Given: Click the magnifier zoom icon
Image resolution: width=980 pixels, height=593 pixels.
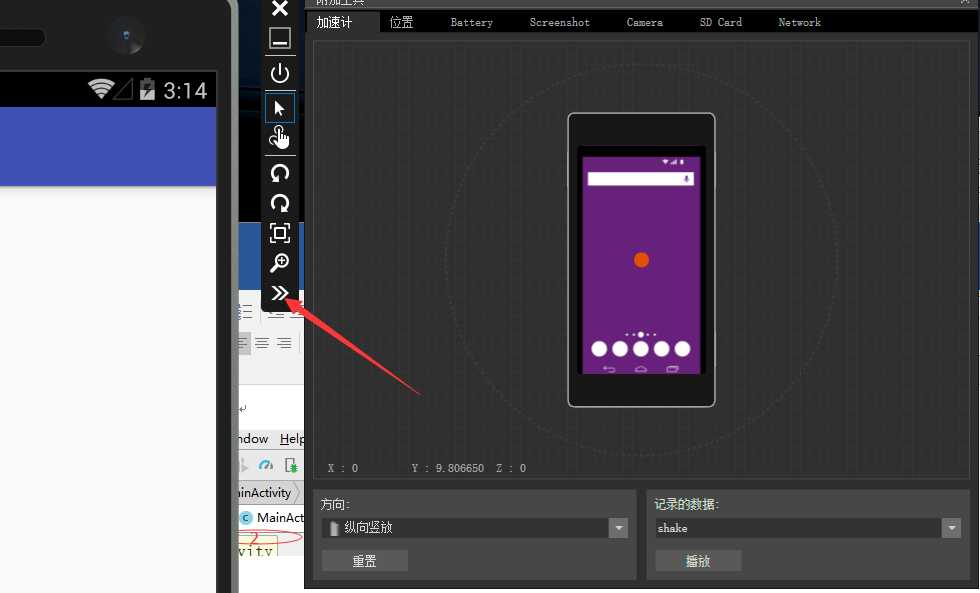Looking at the screenshot, I should coord(280,262).
